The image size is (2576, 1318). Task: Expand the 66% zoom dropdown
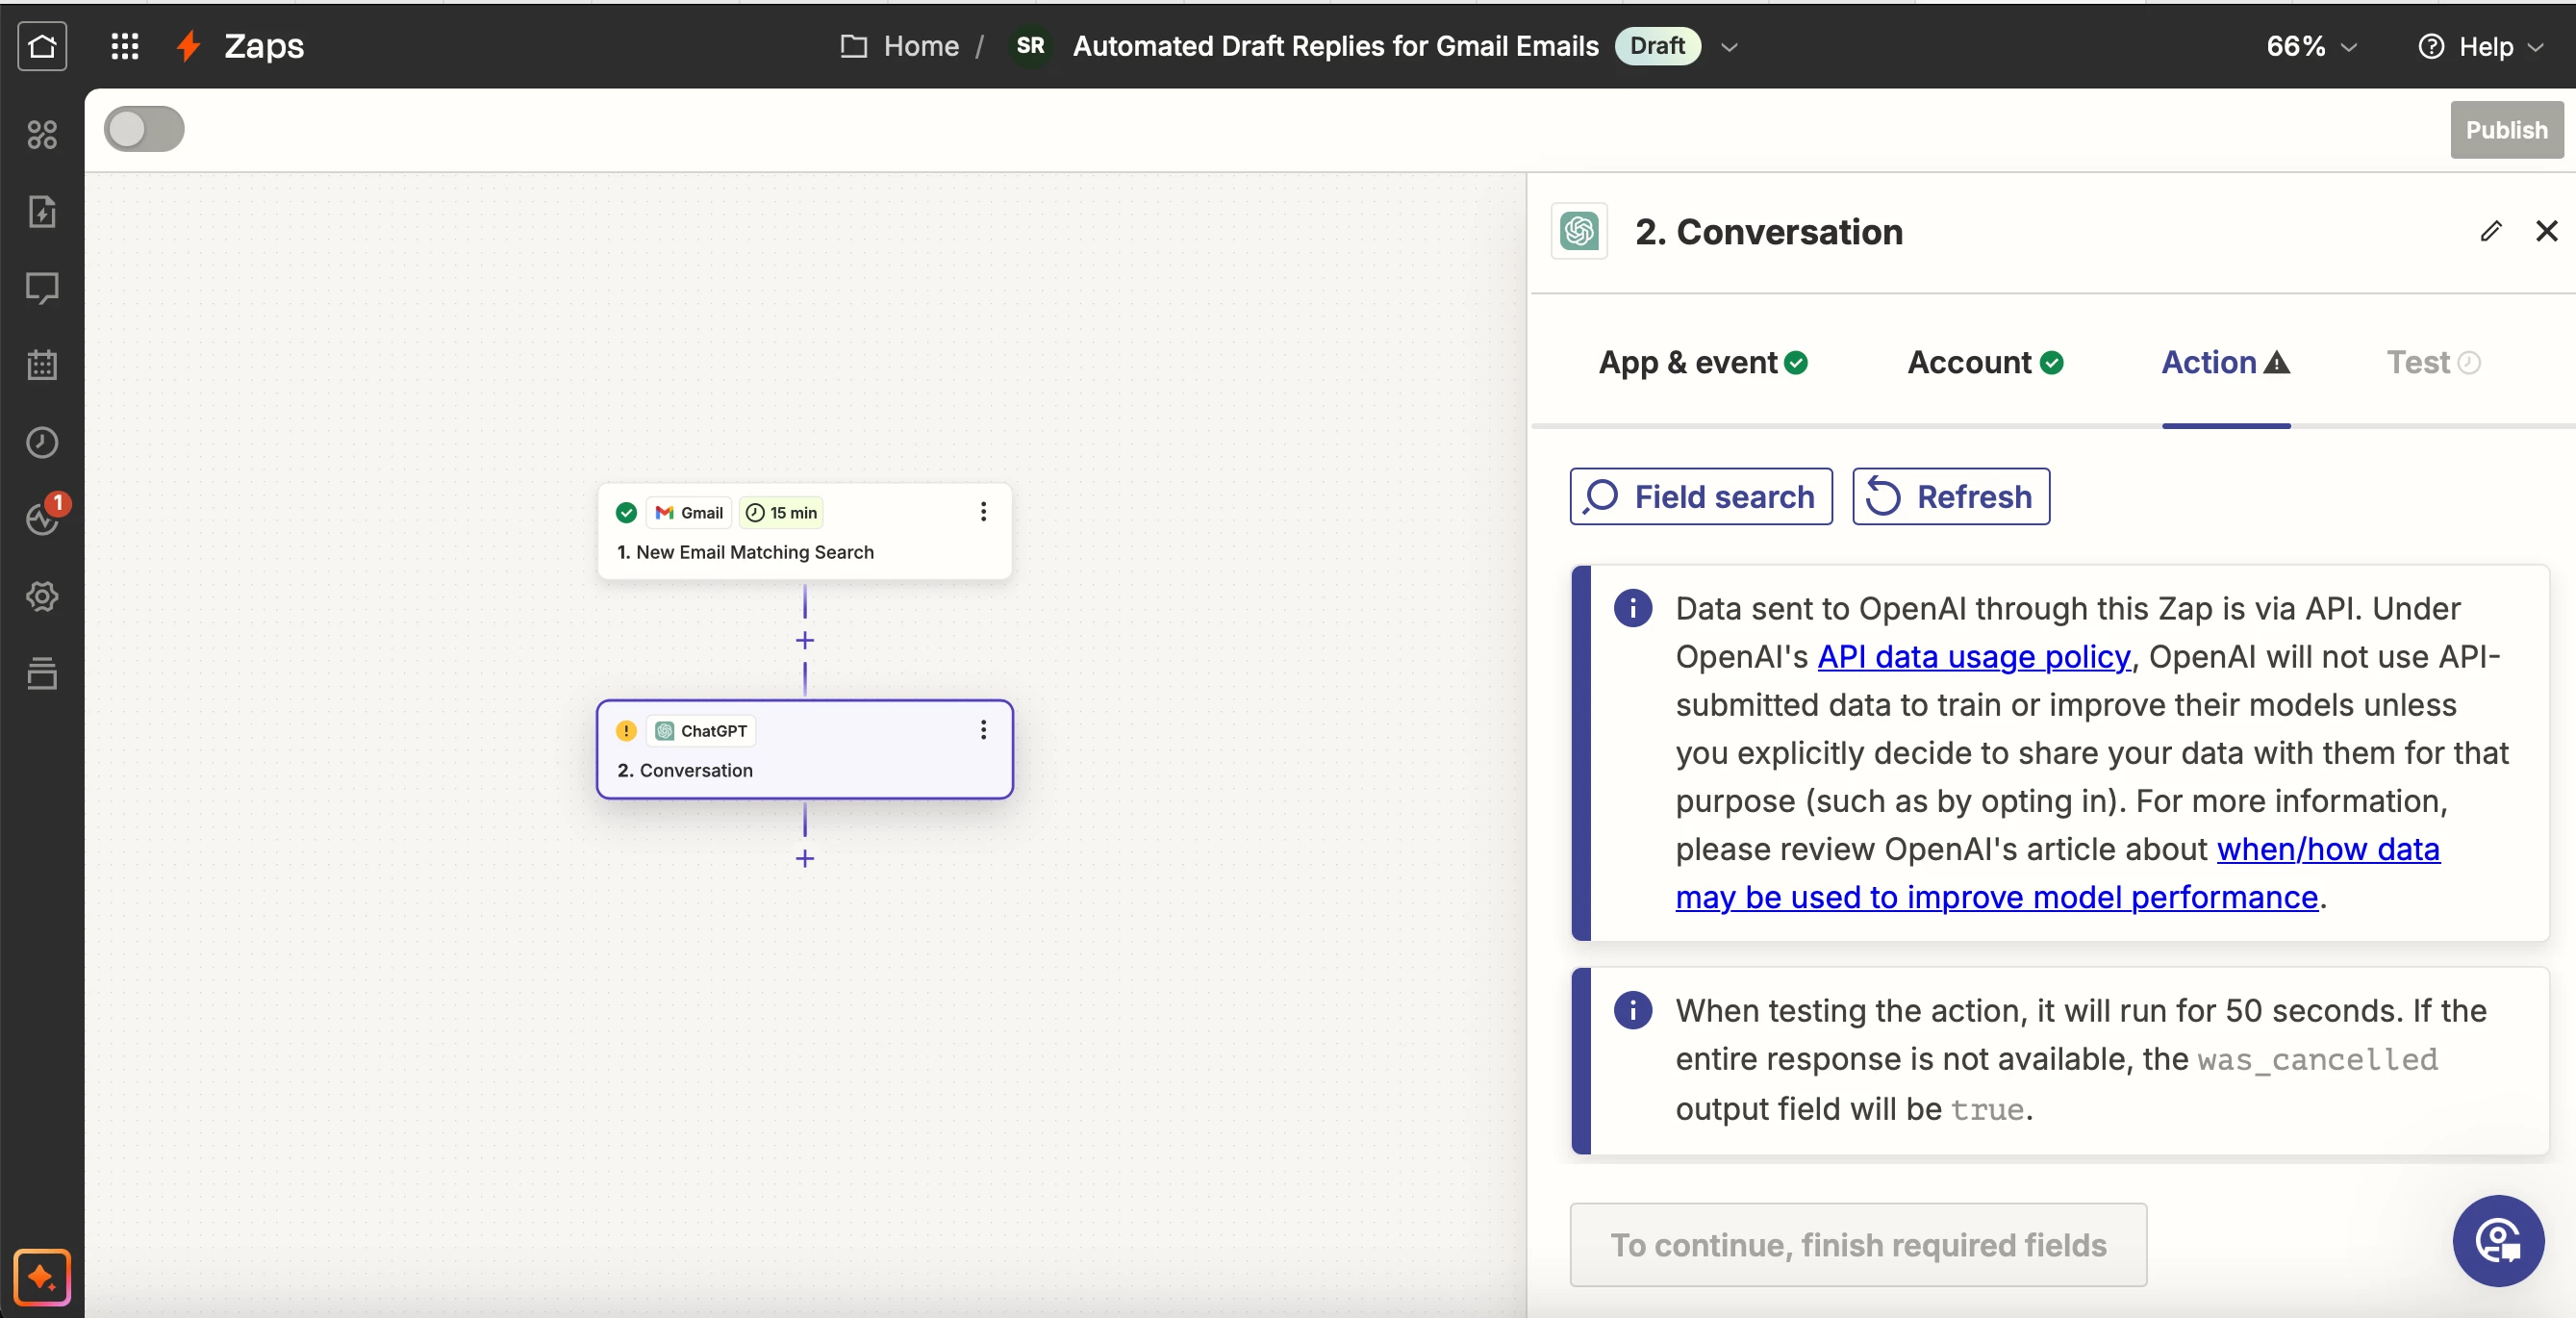(2311, 46)
